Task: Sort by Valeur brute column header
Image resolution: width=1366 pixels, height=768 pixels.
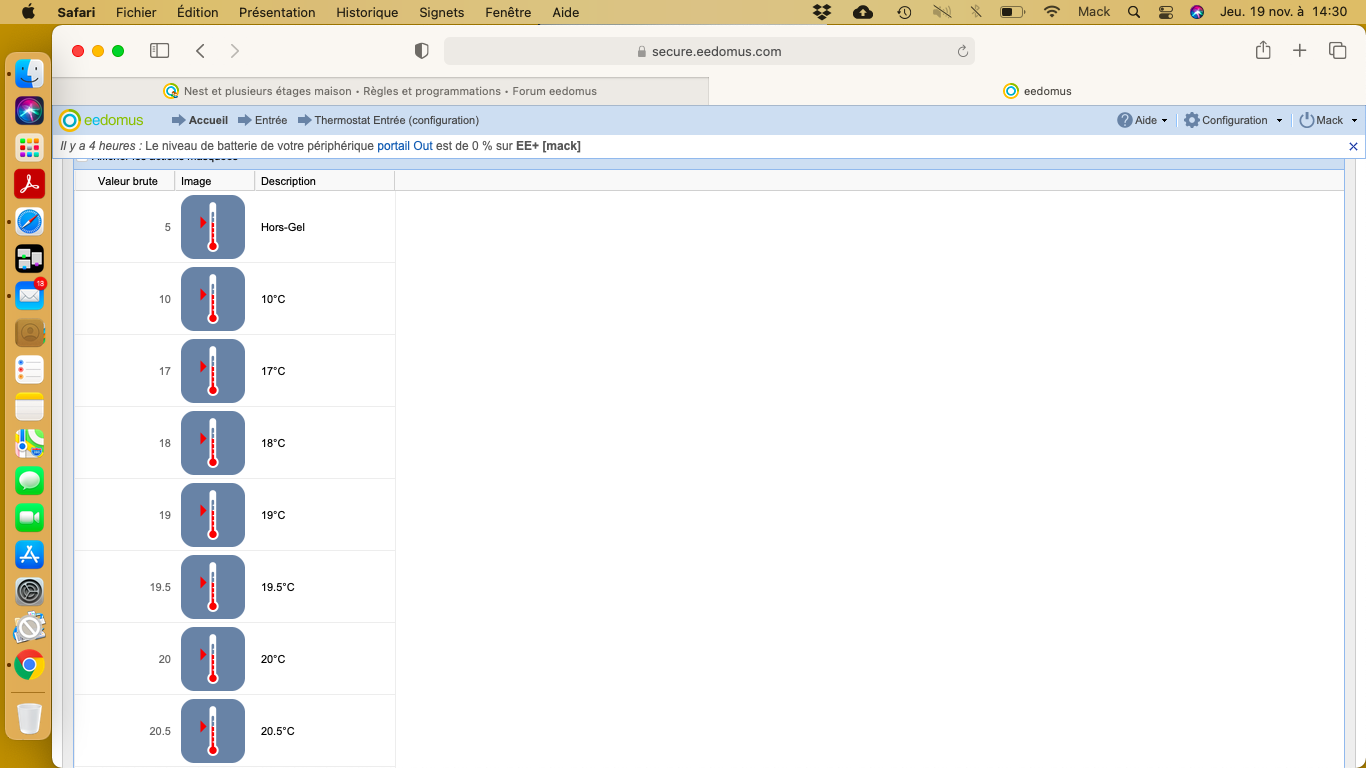Action: 127,181
